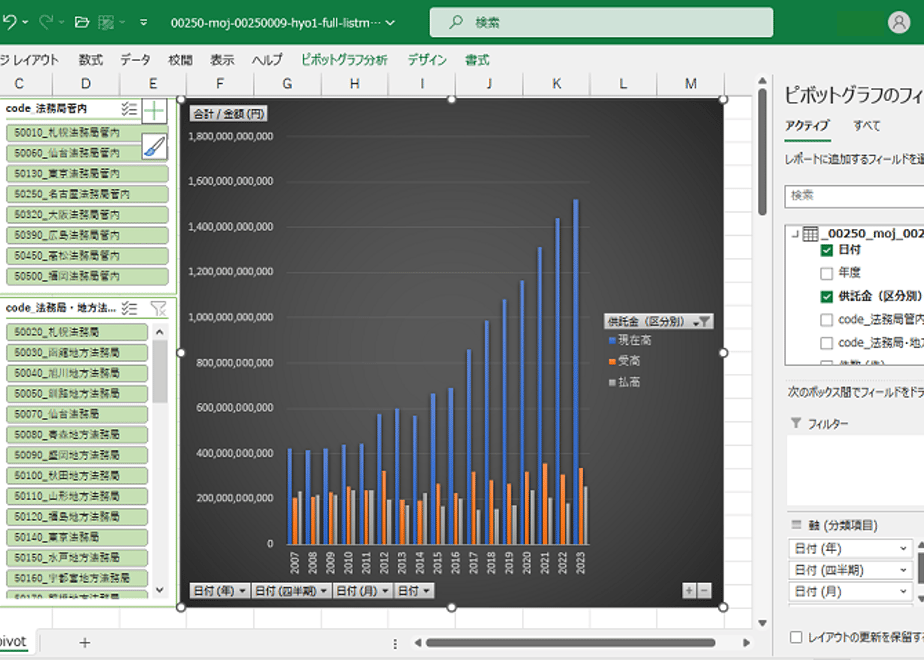Select the pivot sheet tab
This screenshot has height=660, width=924.
pyautogui.click(x=14, y=641)
